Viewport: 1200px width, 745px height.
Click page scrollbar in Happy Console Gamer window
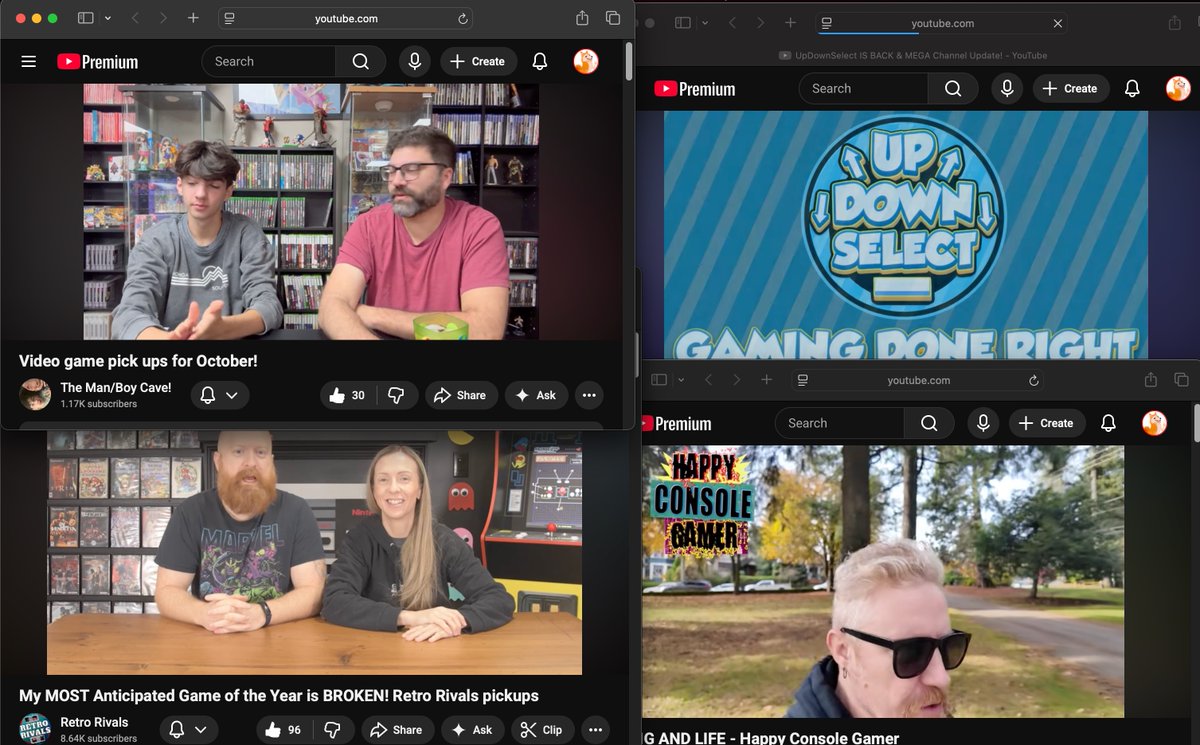tap(1196, 423)
